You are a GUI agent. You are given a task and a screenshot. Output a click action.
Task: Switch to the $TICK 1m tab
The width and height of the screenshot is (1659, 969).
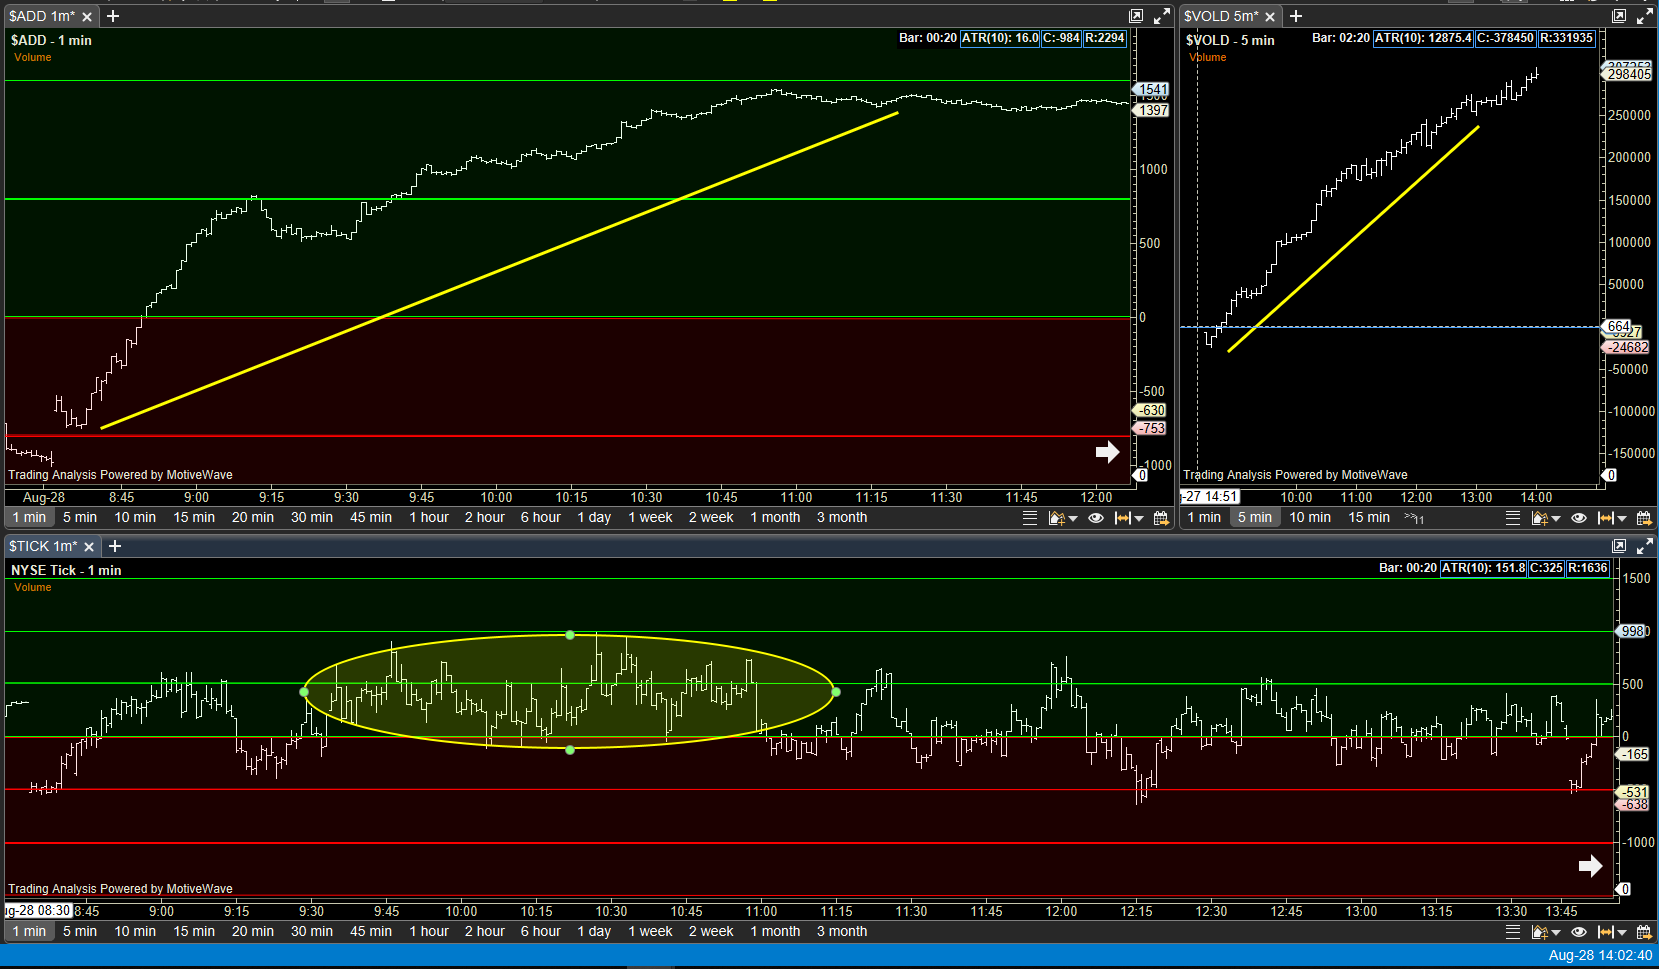(x=43, y=546)
